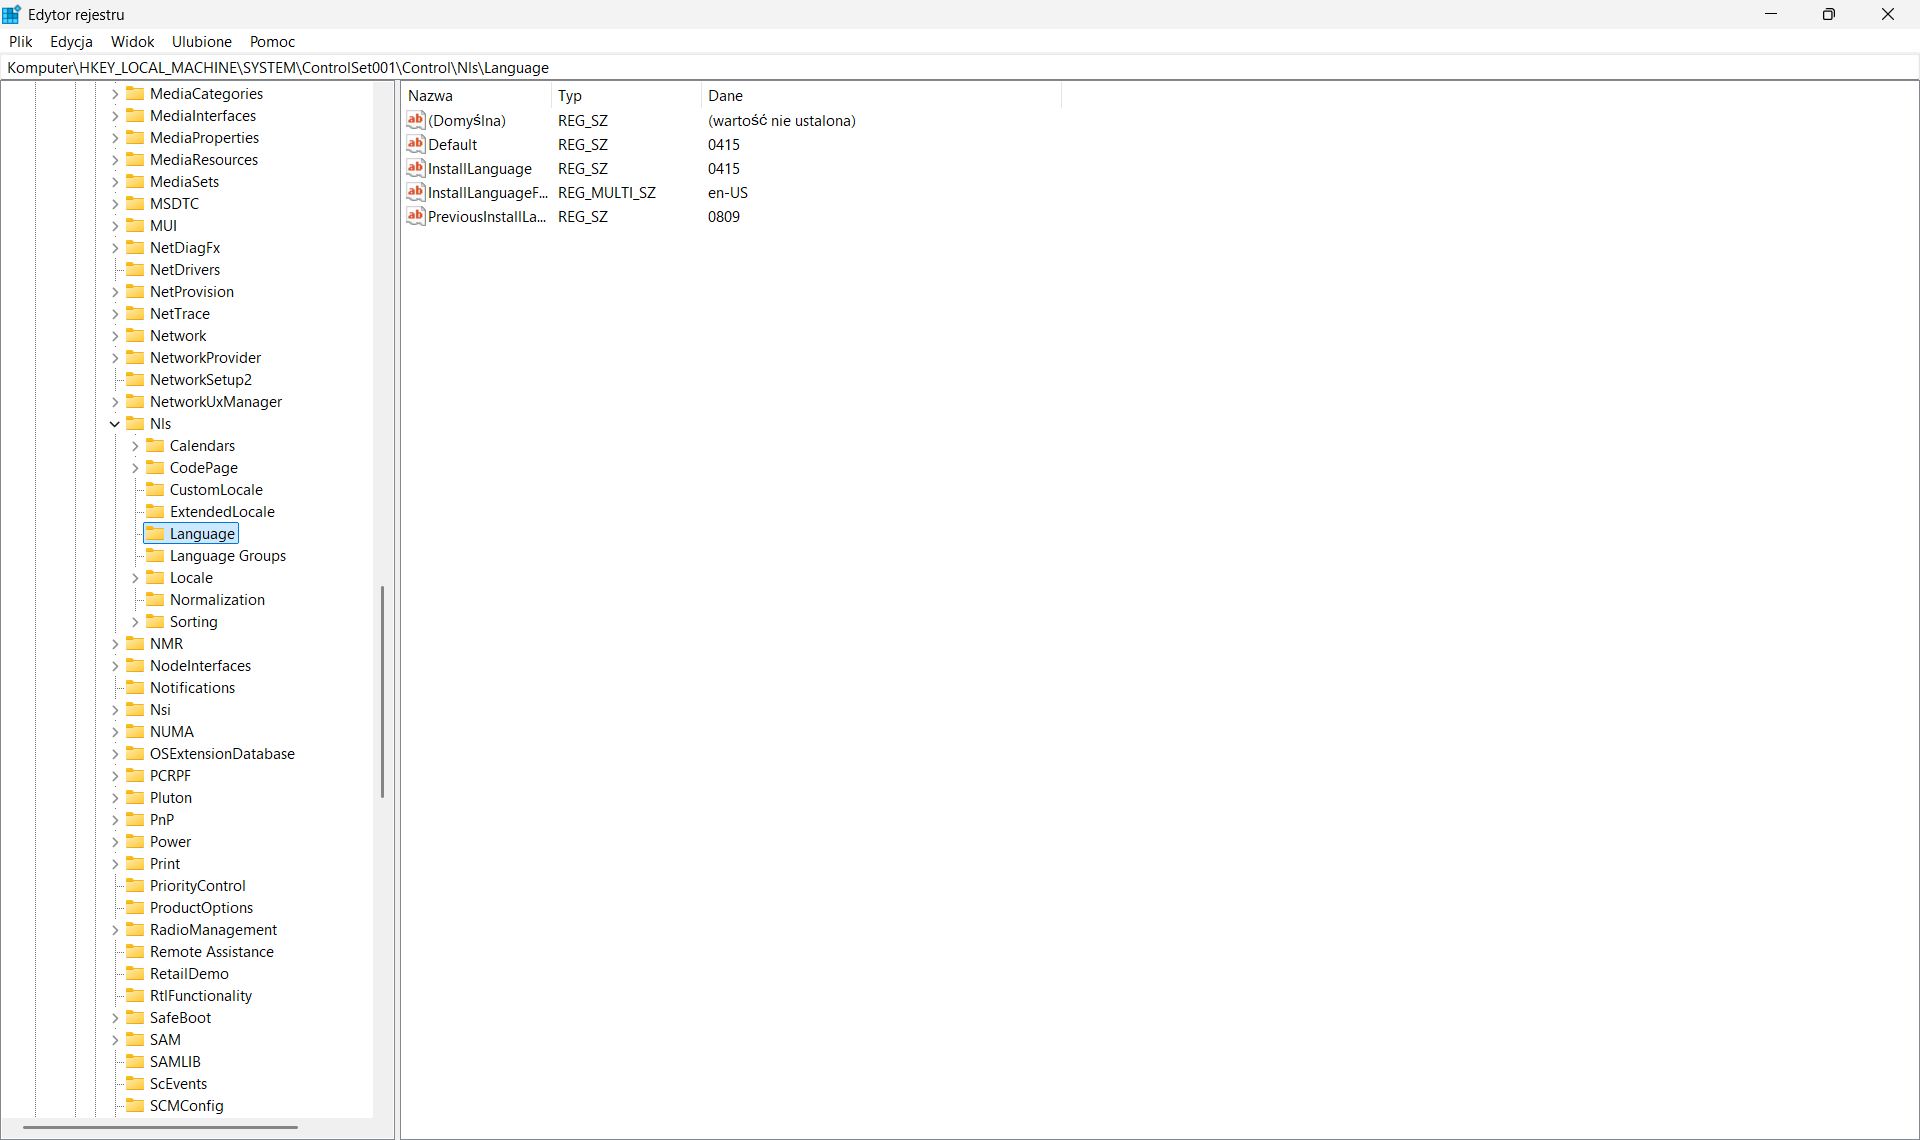Viewport: 1920px width, 1140px height.
Task: Expand the CodePage key
Action: tap(135, 468)
